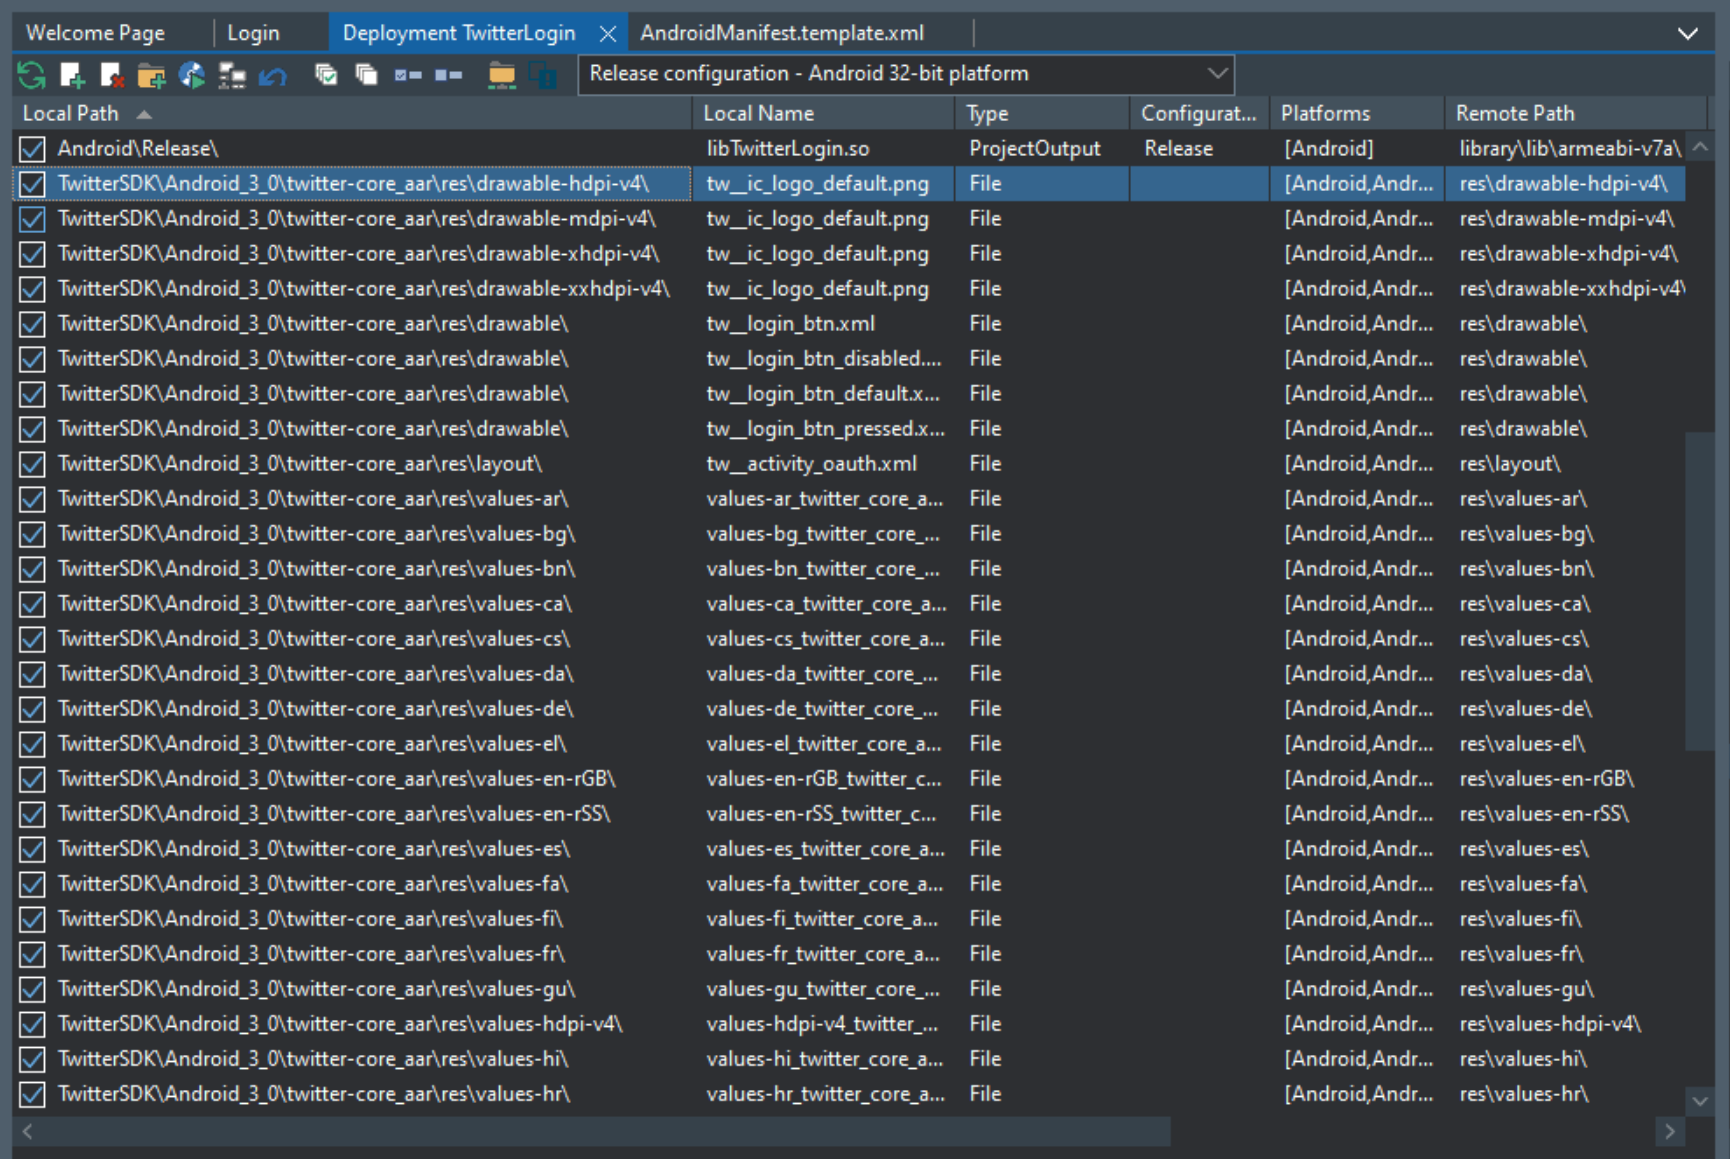This screenshot has width=1730, height=1159.
Task: Click the [Android] platforms cell
Action: [x=1328, y=149]
